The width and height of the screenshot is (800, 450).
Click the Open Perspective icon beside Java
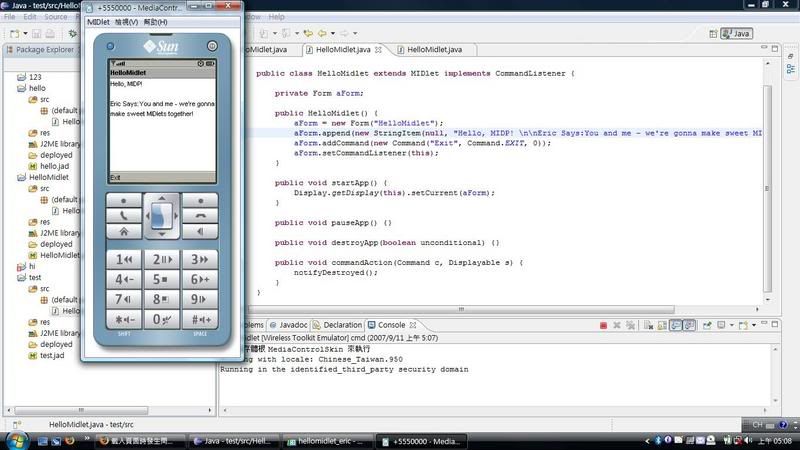(711, 33)
